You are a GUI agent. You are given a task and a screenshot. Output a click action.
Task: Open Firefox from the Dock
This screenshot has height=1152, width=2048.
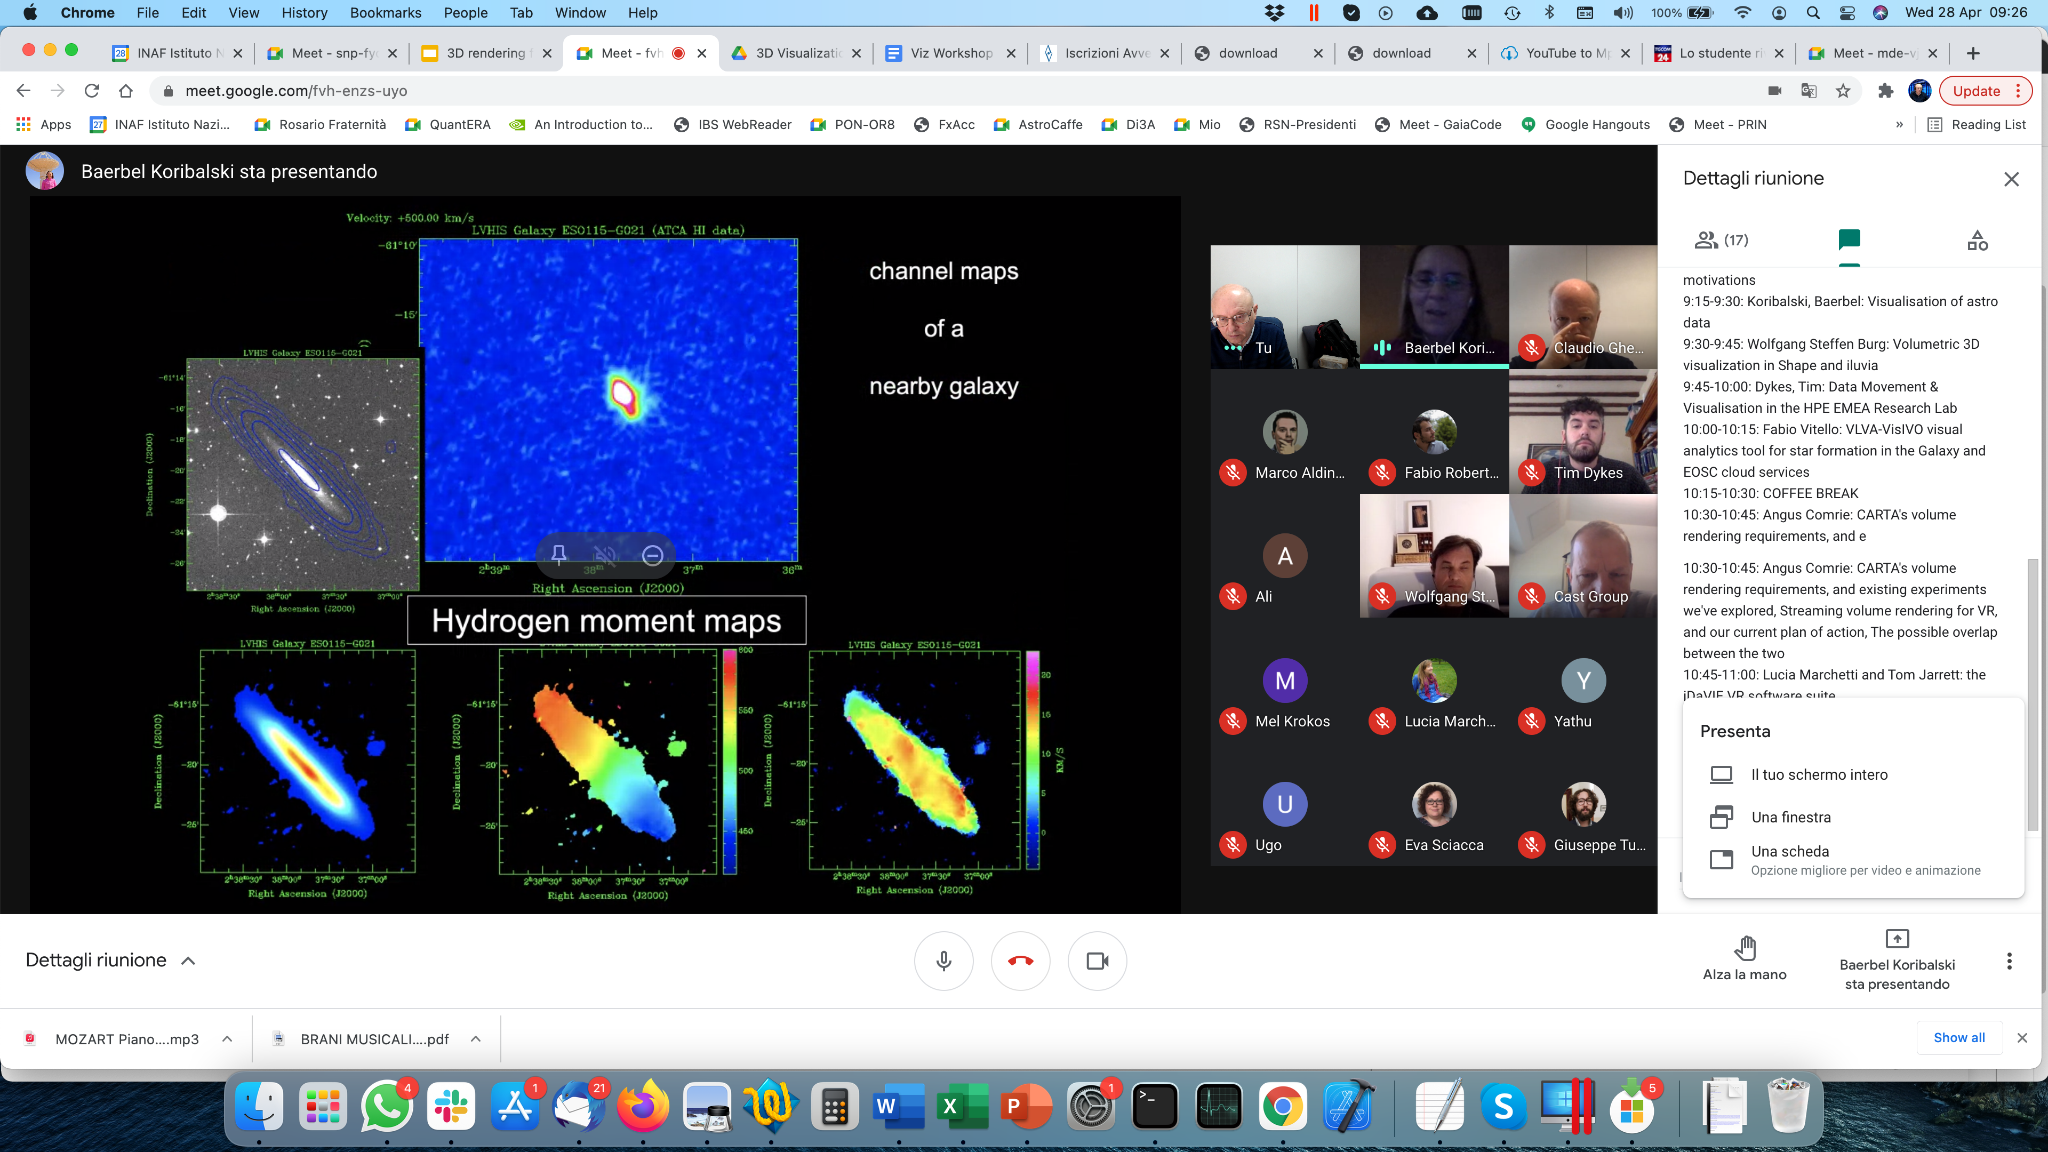[x=642, y=1107]
